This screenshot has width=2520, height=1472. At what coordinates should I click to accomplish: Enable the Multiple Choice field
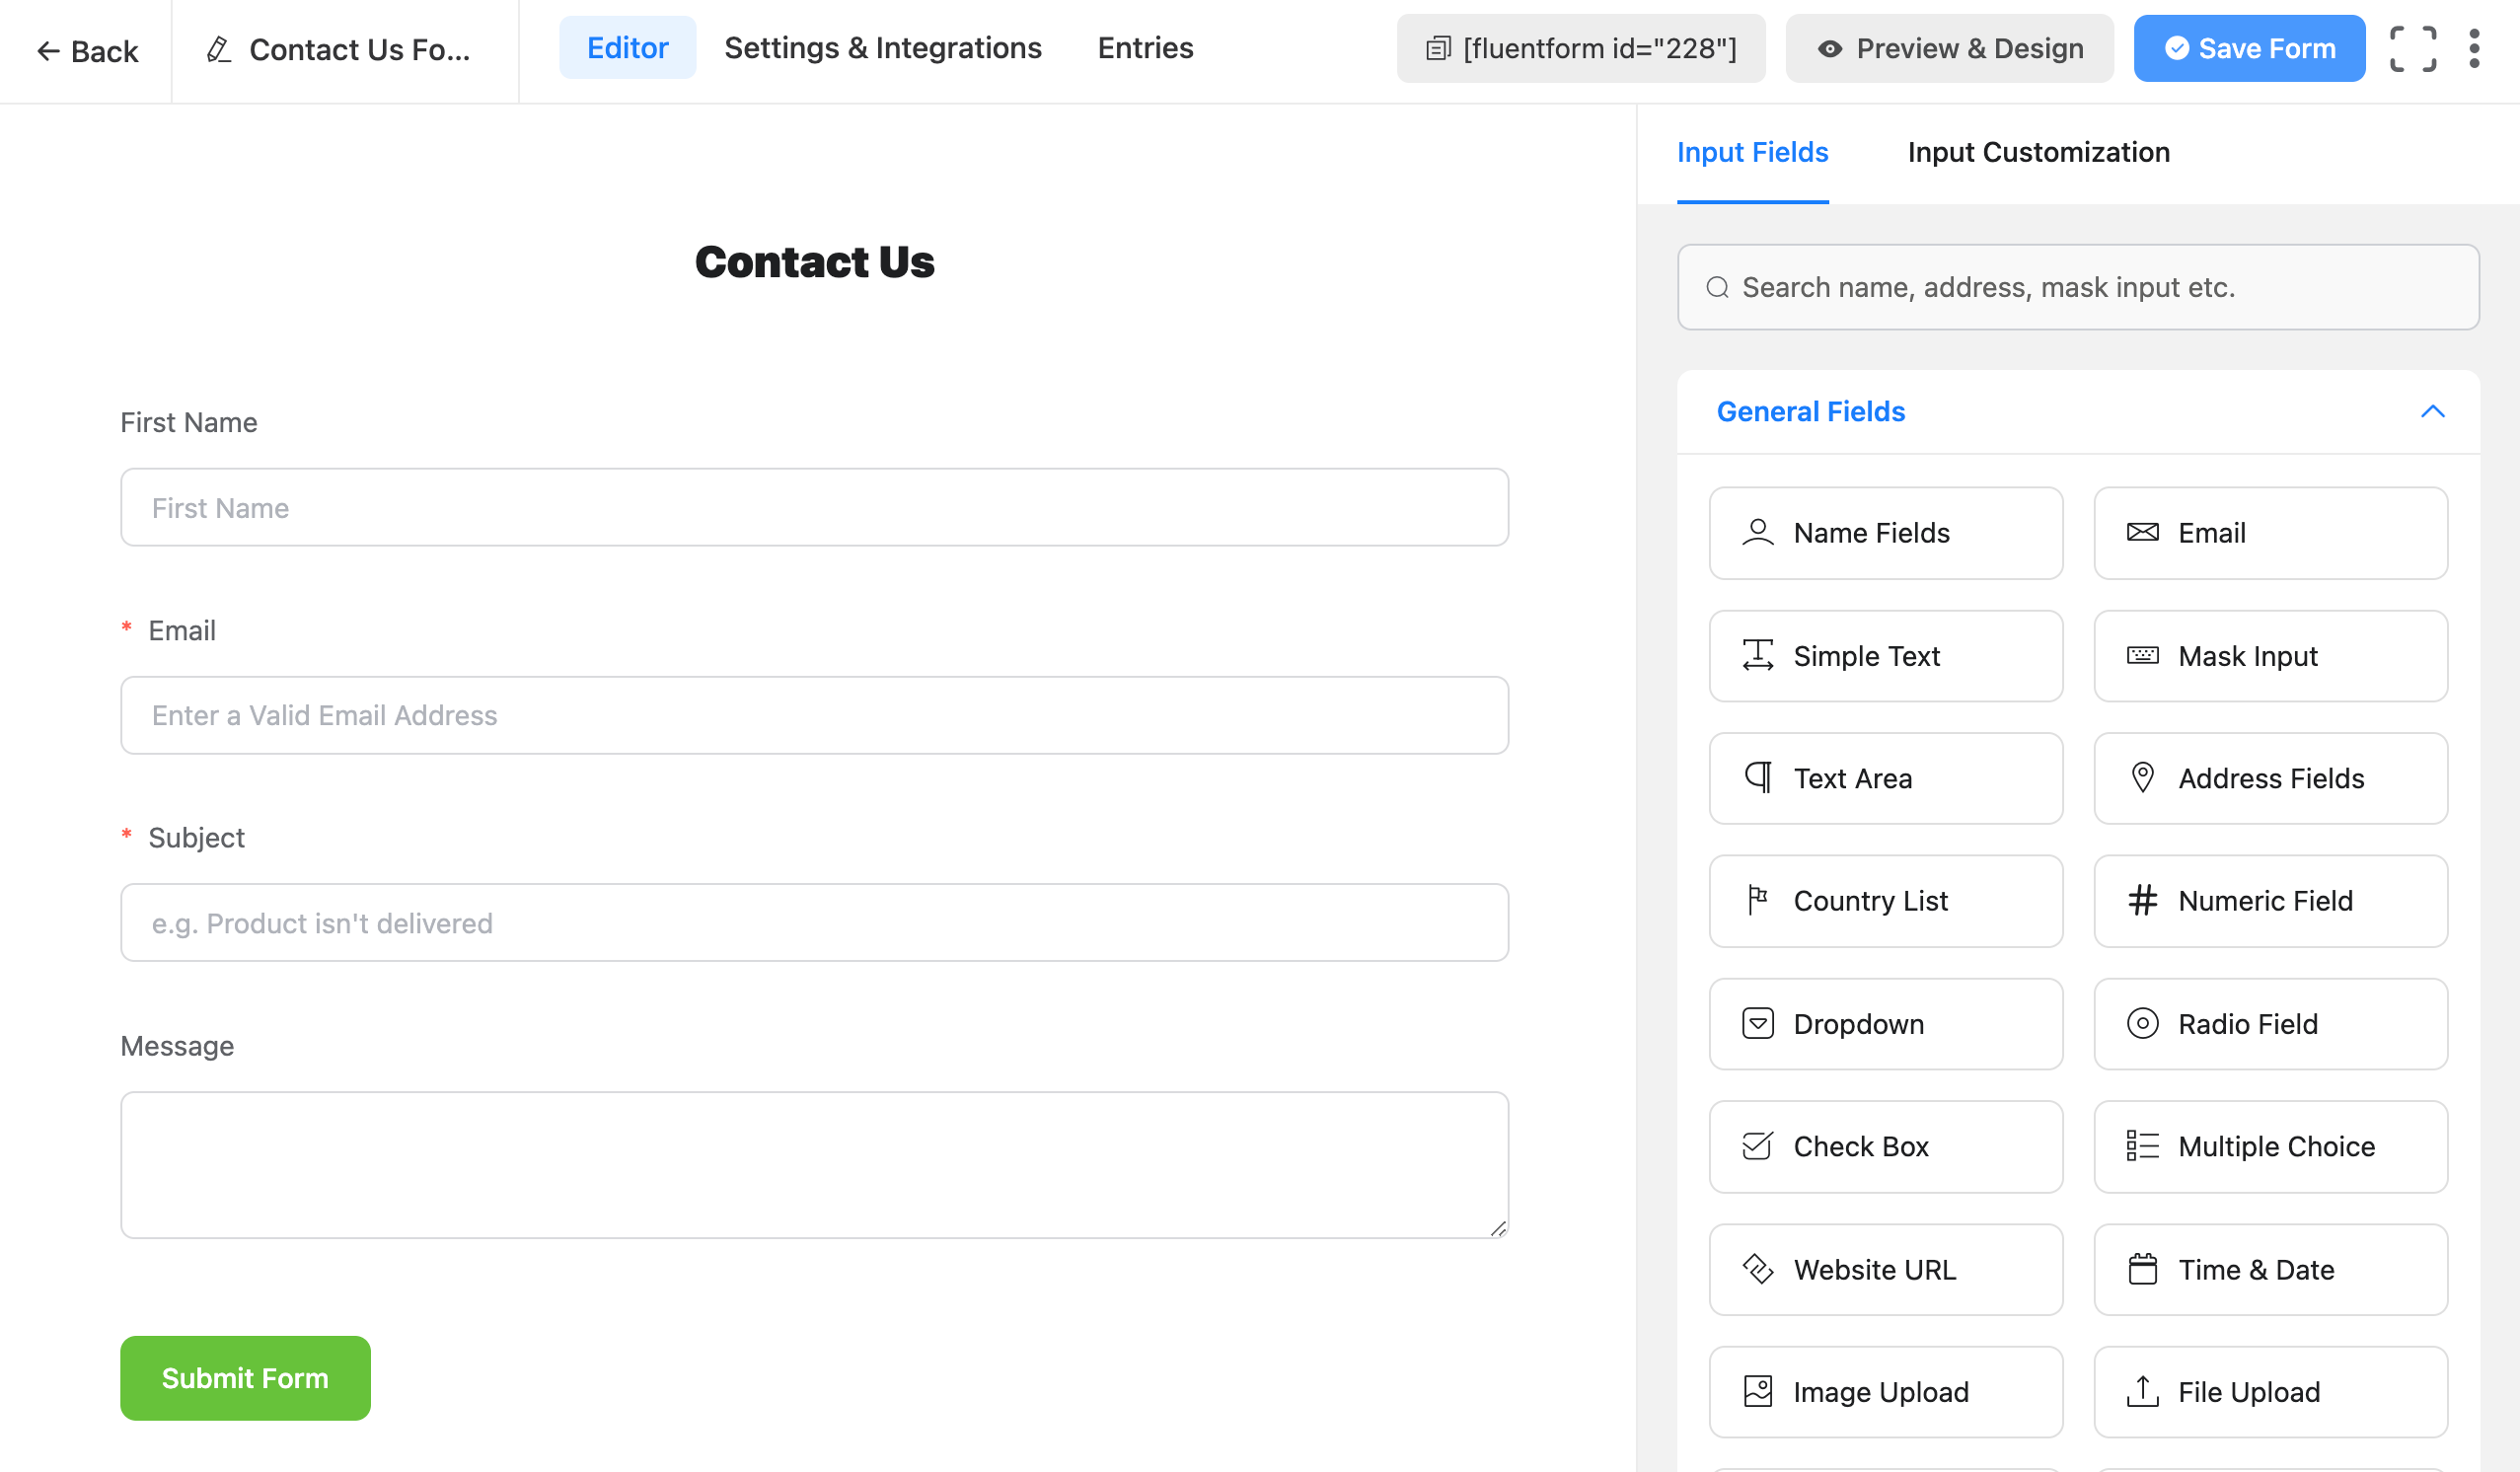tap(2271, 1146)
